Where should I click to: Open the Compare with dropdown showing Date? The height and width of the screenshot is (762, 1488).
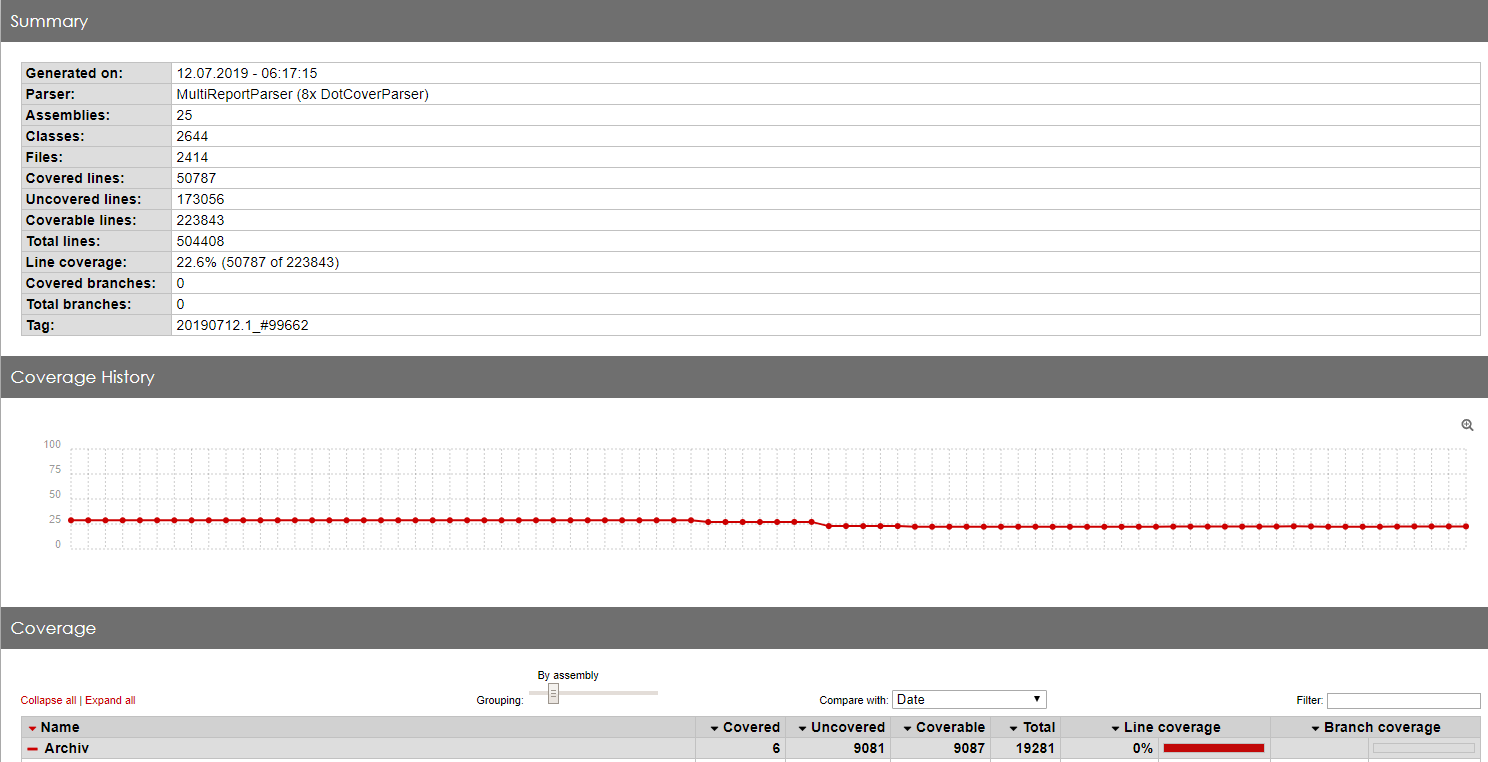[968, 698]
